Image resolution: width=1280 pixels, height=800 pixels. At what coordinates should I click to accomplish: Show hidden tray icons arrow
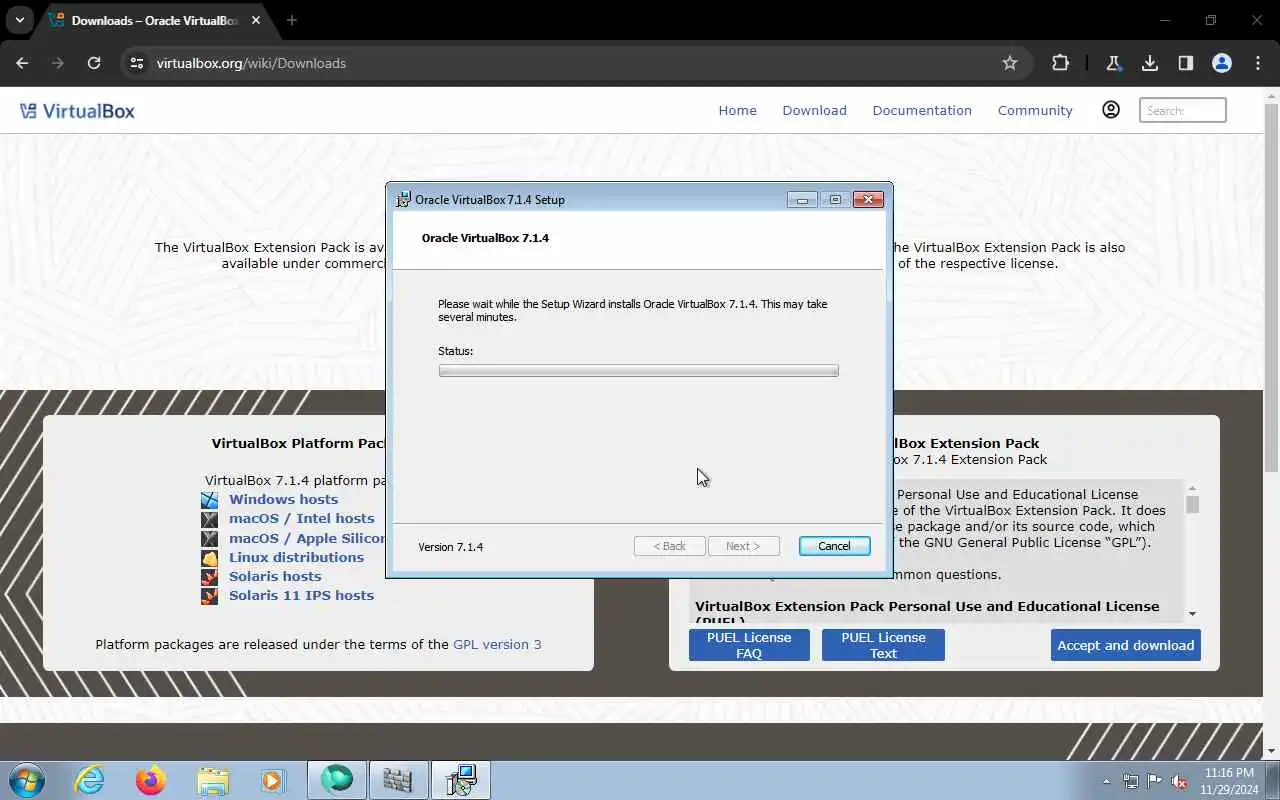1106,781
